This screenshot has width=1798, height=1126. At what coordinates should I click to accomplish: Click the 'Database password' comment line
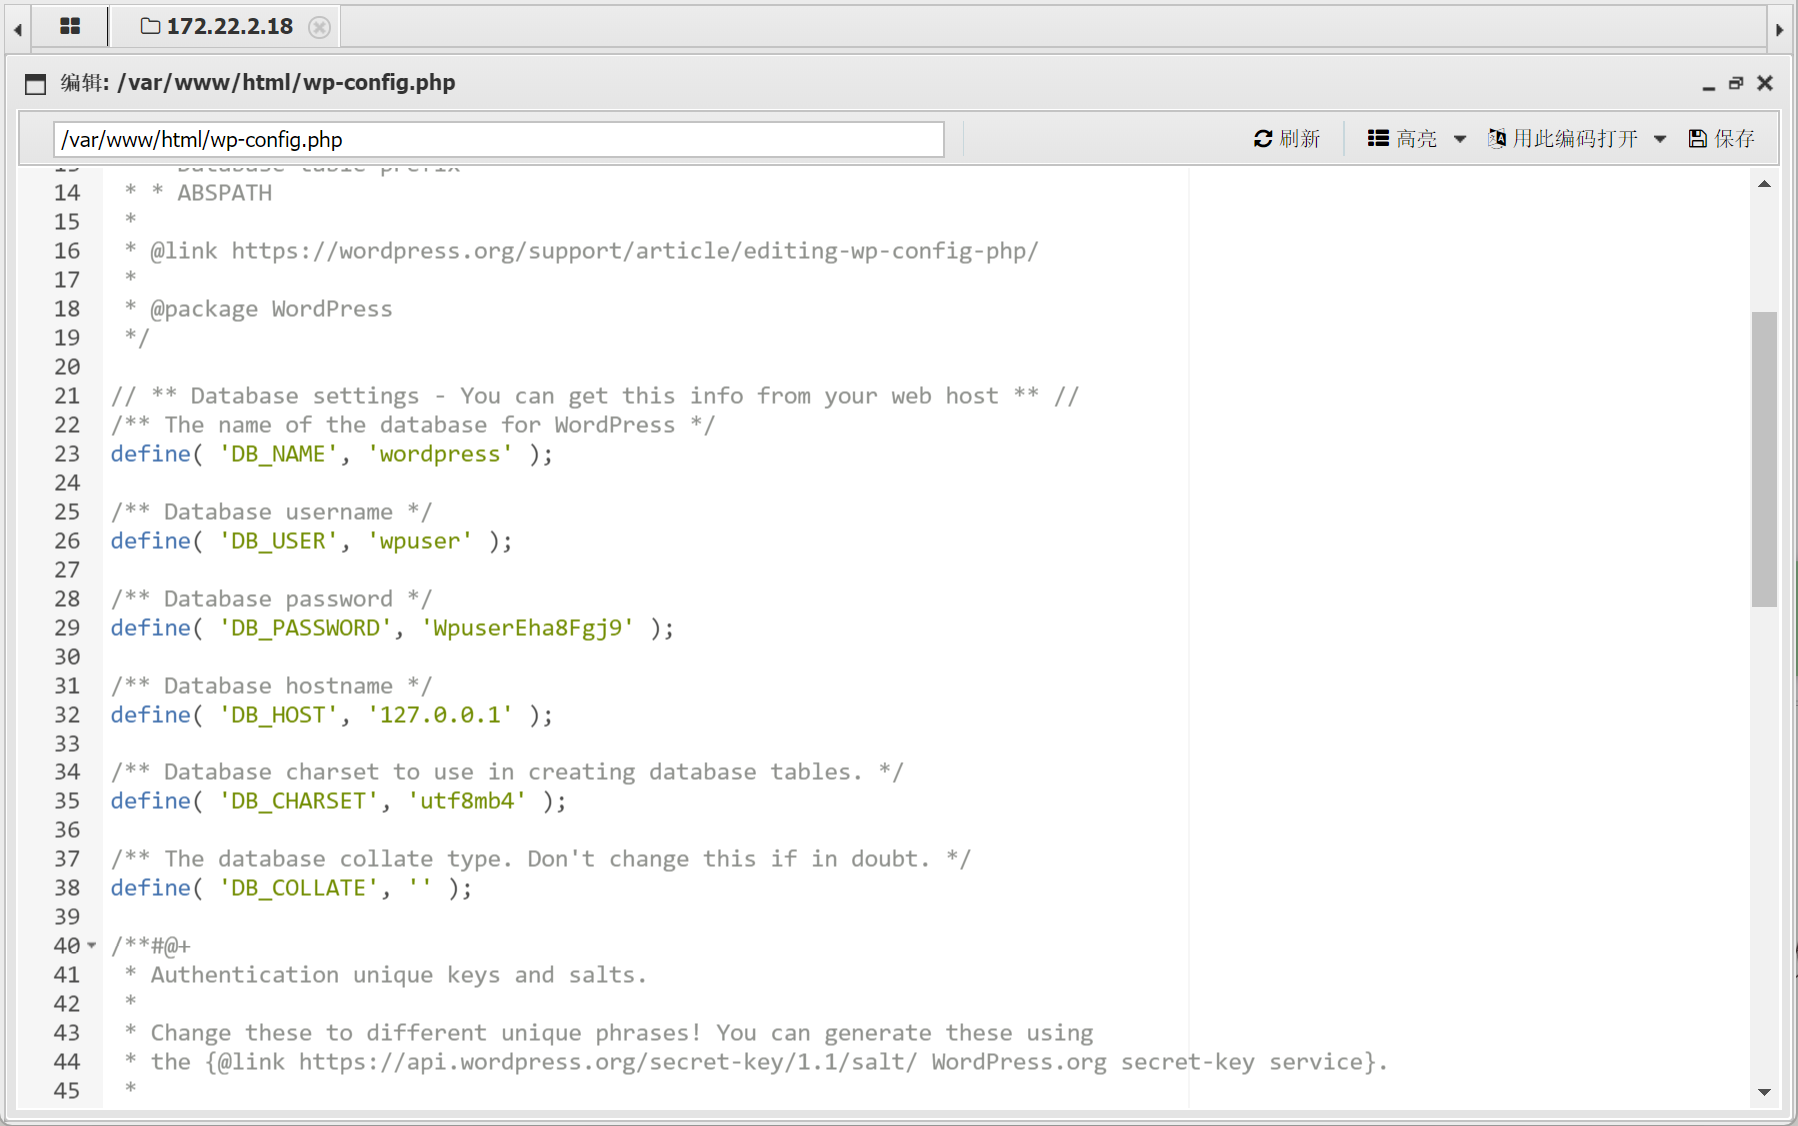click(x=271, y=599)
